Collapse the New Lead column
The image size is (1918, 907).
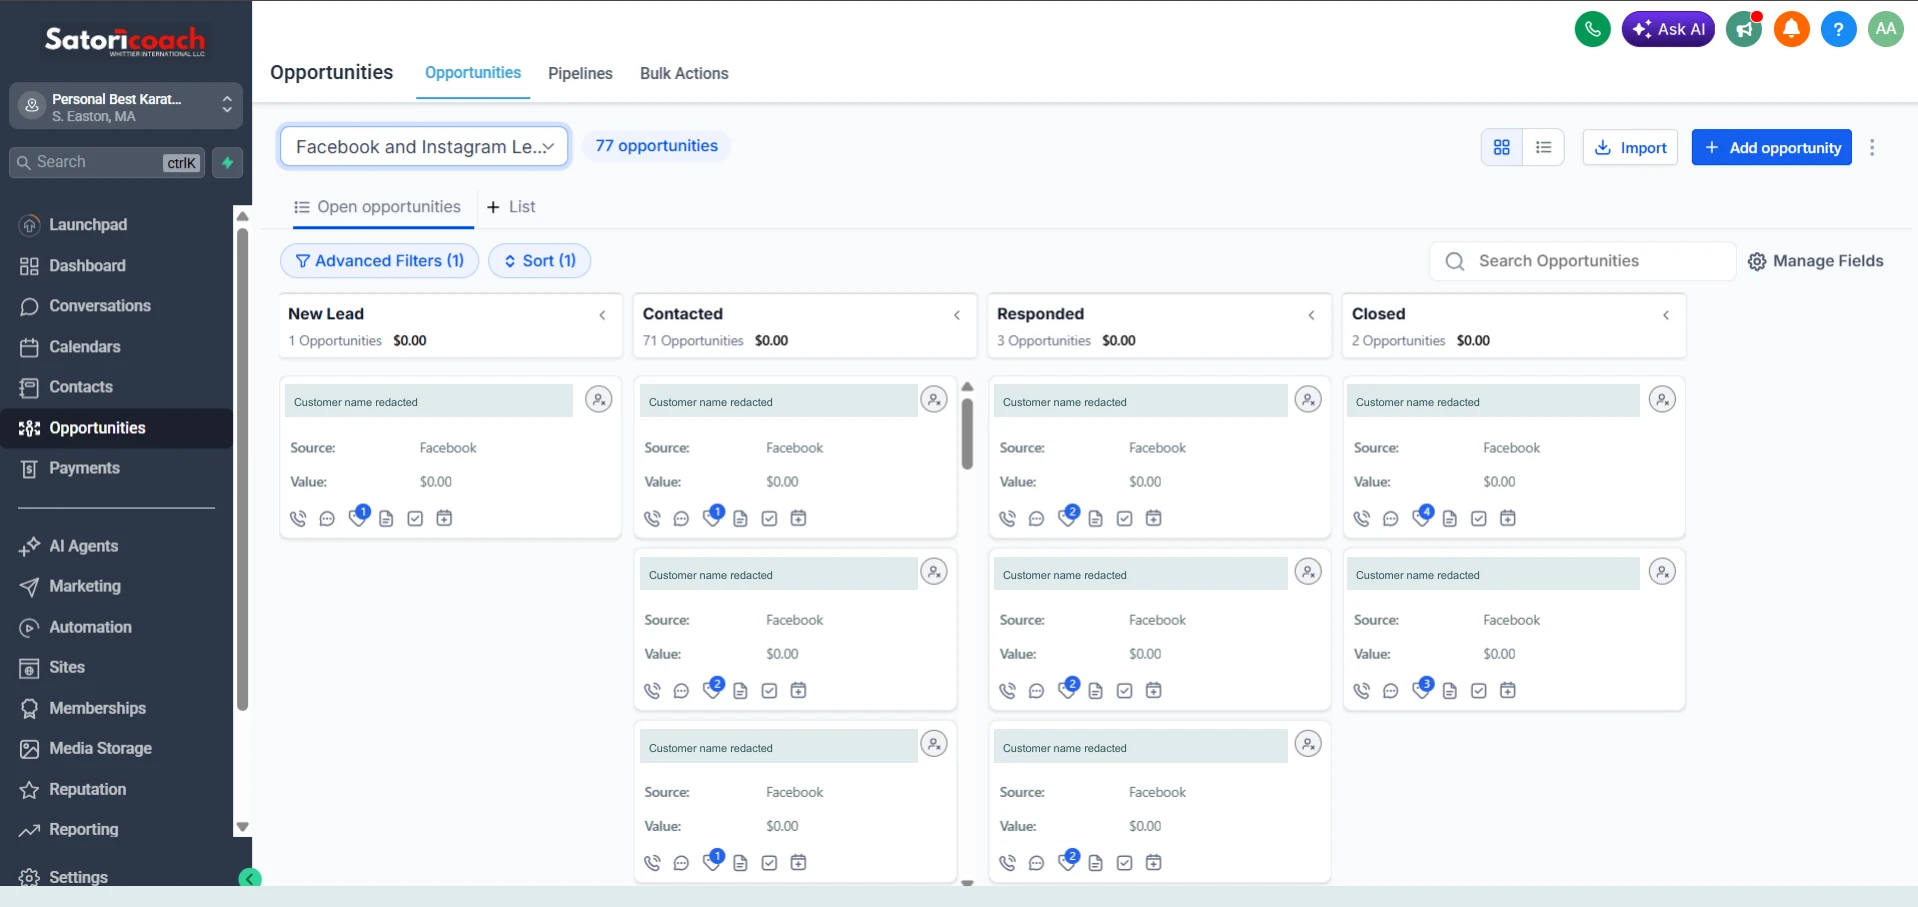pyautogui.click(x=602, y=315)
